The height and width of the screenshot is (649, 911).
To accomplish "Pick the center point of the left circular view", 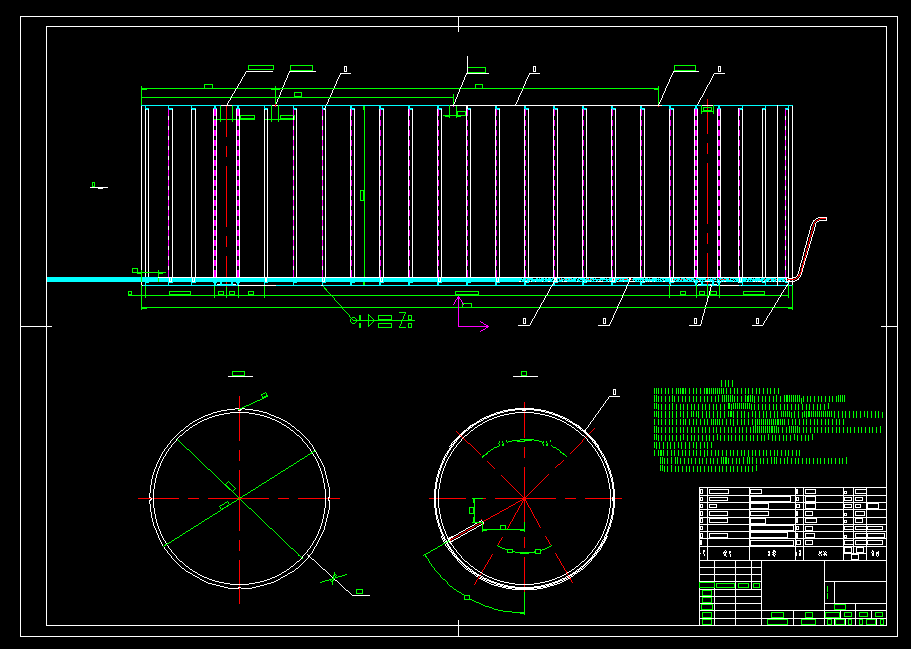I will (239, 499).
